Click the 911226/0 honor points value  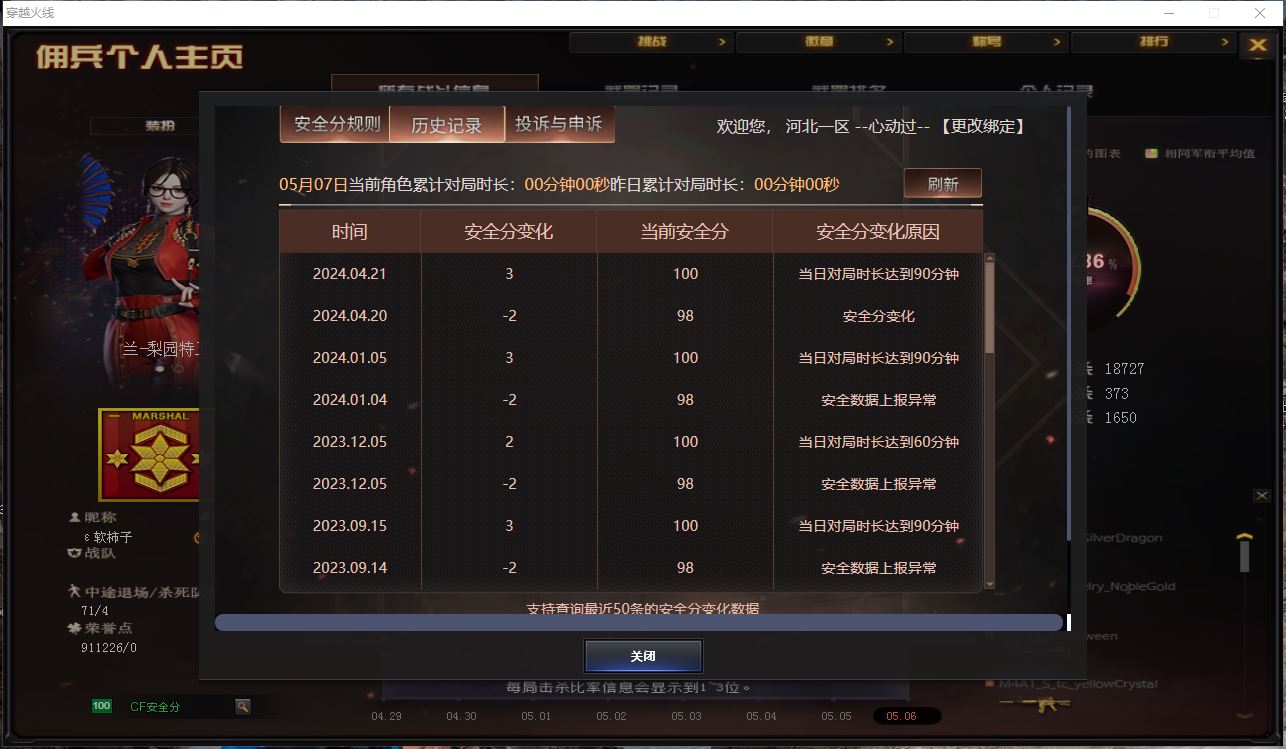pyautogui.click(x=109, y=648)
